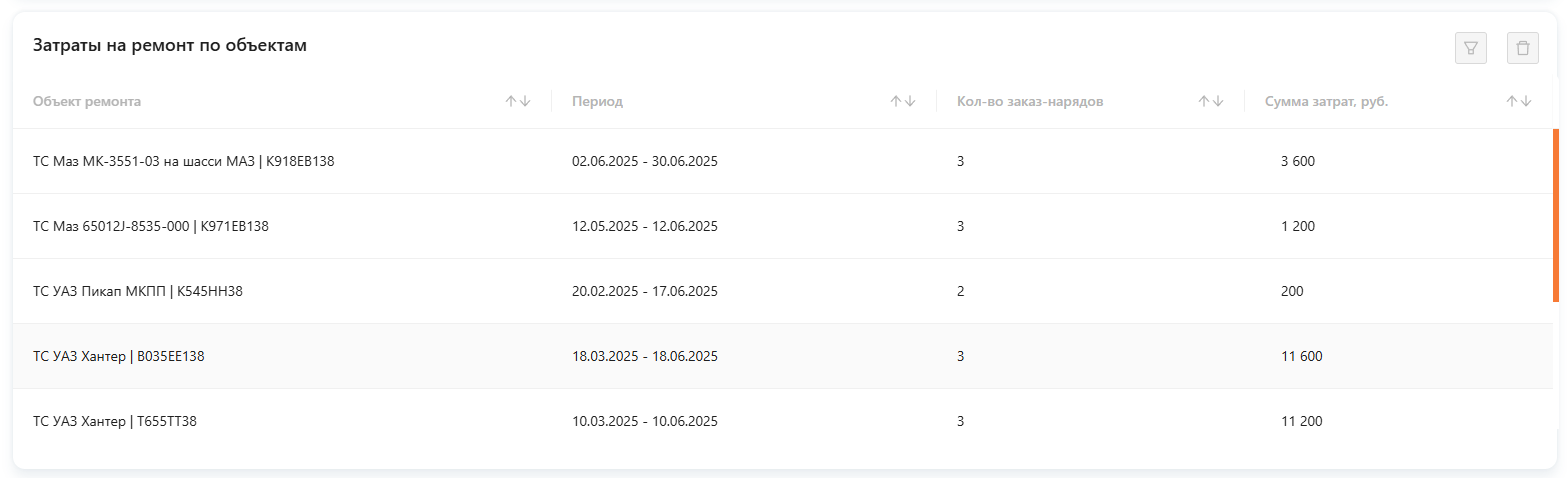Click period 02.06.2025 - 30.06.2025 cell
The height and width of the screenshot is (478, 1567).
point(644,161)
